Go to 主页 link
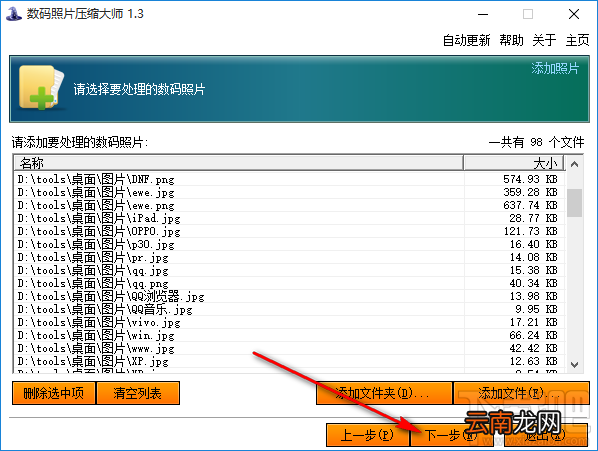 click(x=577, y=40)
